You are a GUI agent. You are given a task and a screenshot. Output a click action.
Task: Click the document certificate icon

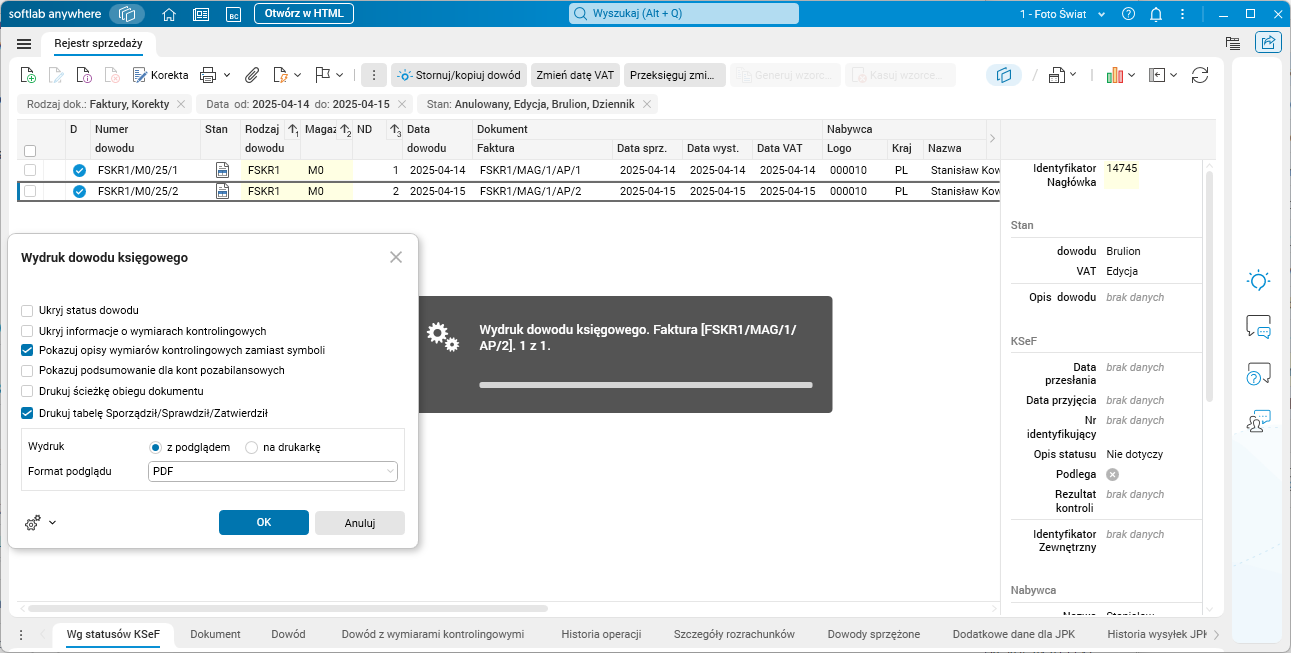(x=280, y=75)
